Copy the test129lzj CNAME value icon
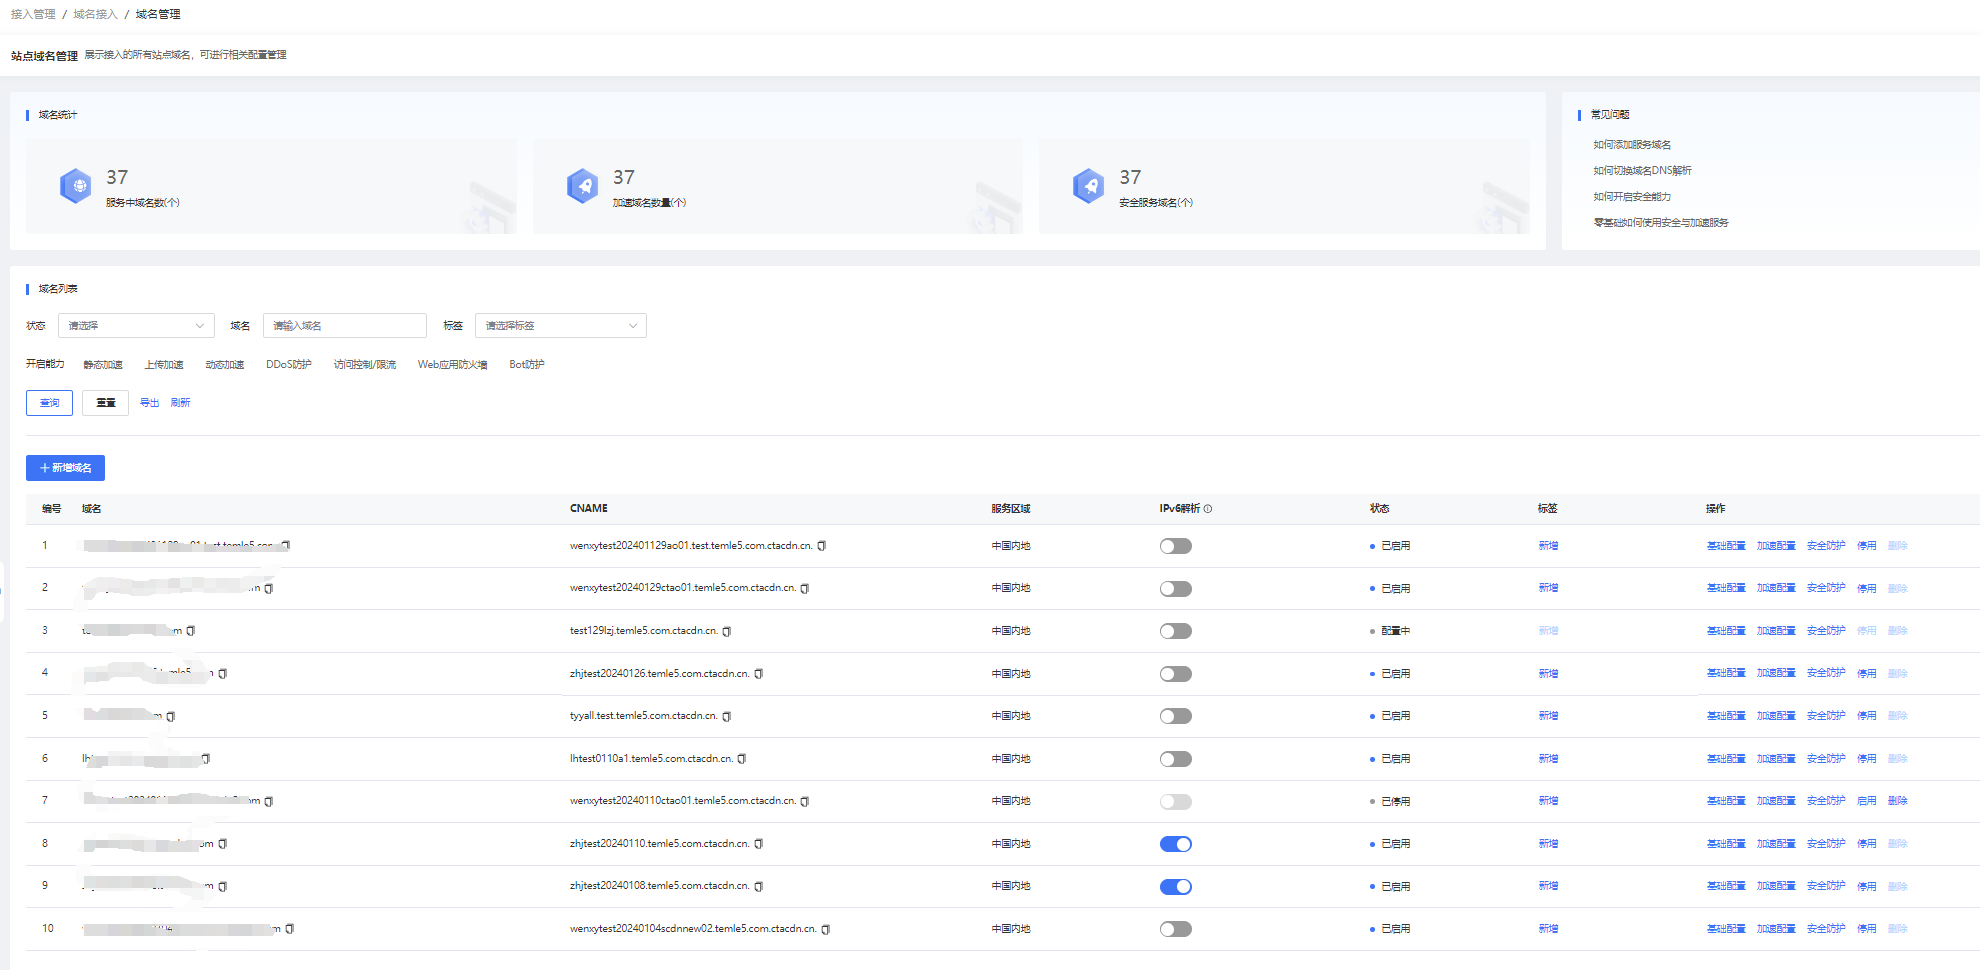 [727, 631]
